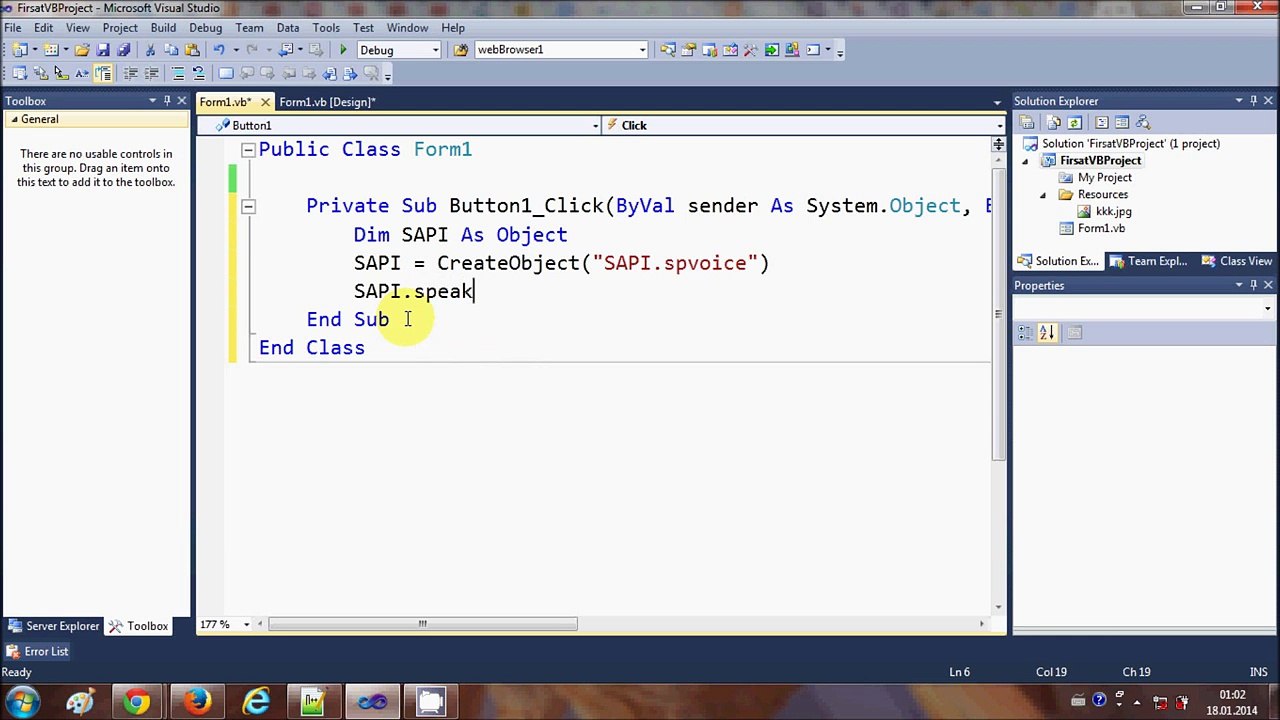Image resolution: width=1280 pixels, height=720 pixels.
Task: Collapse the Button1_Click sub outline
Action: [248, 206]
